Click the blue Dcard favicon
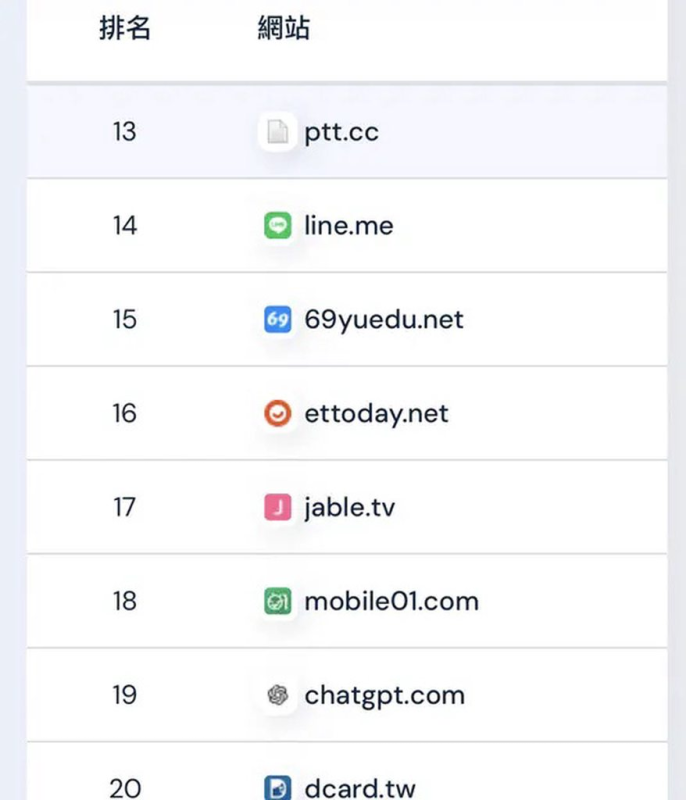 277,788
